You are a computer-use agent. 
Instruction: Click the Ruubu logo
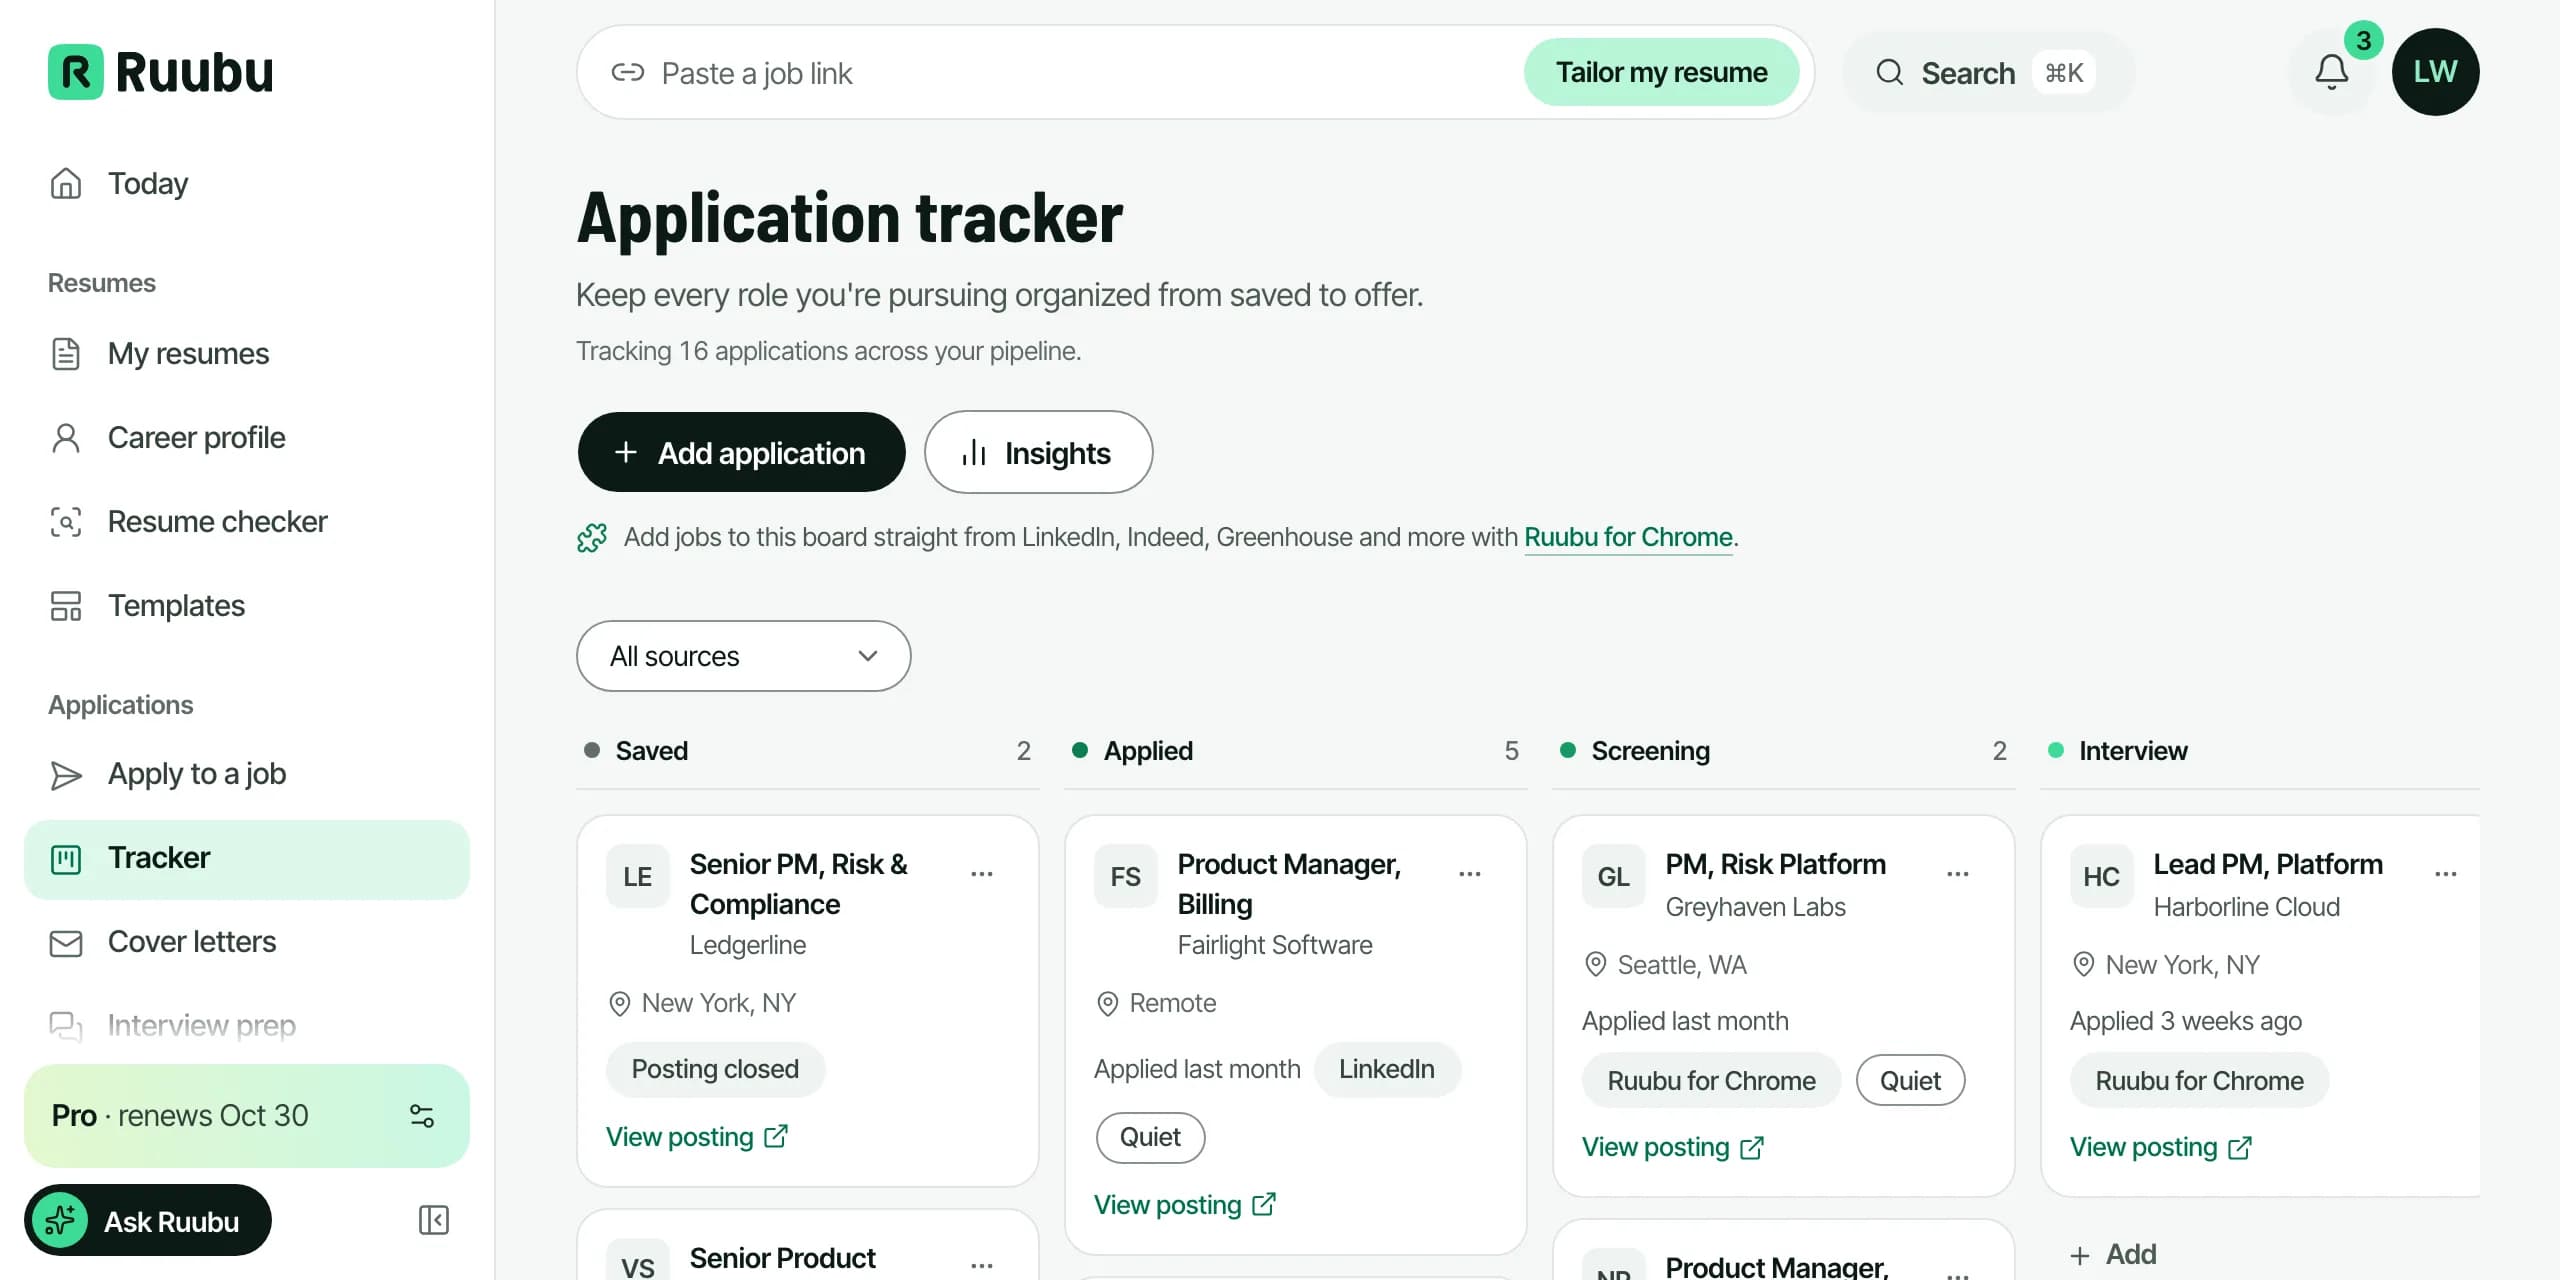click(160, 72)
